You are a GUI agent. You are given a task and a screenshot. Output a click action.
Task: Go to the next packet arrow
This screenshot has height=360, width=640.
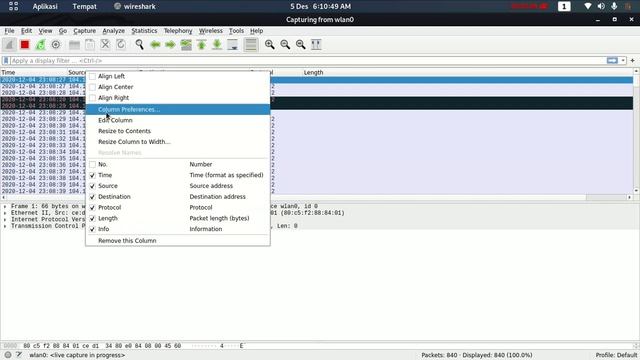point(170,44)
